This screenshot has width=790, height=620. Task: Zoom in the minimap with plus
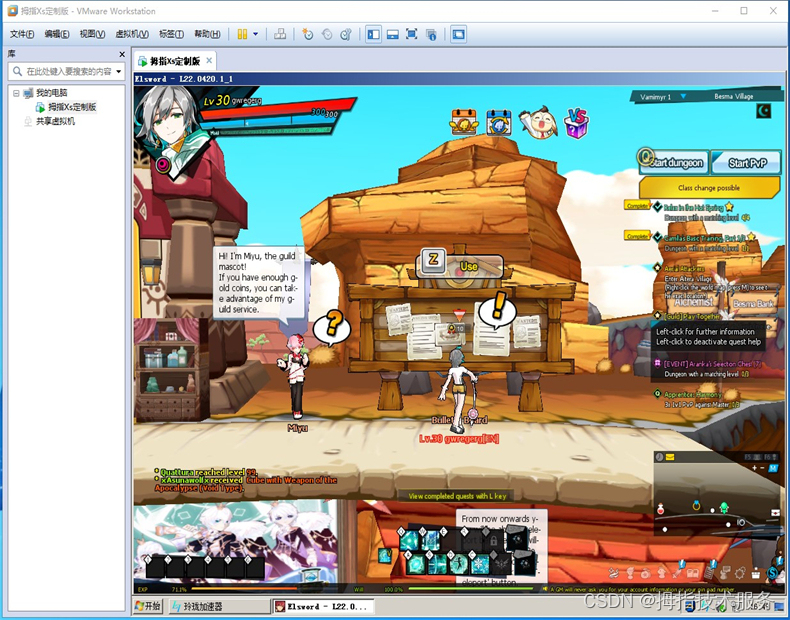754,468
